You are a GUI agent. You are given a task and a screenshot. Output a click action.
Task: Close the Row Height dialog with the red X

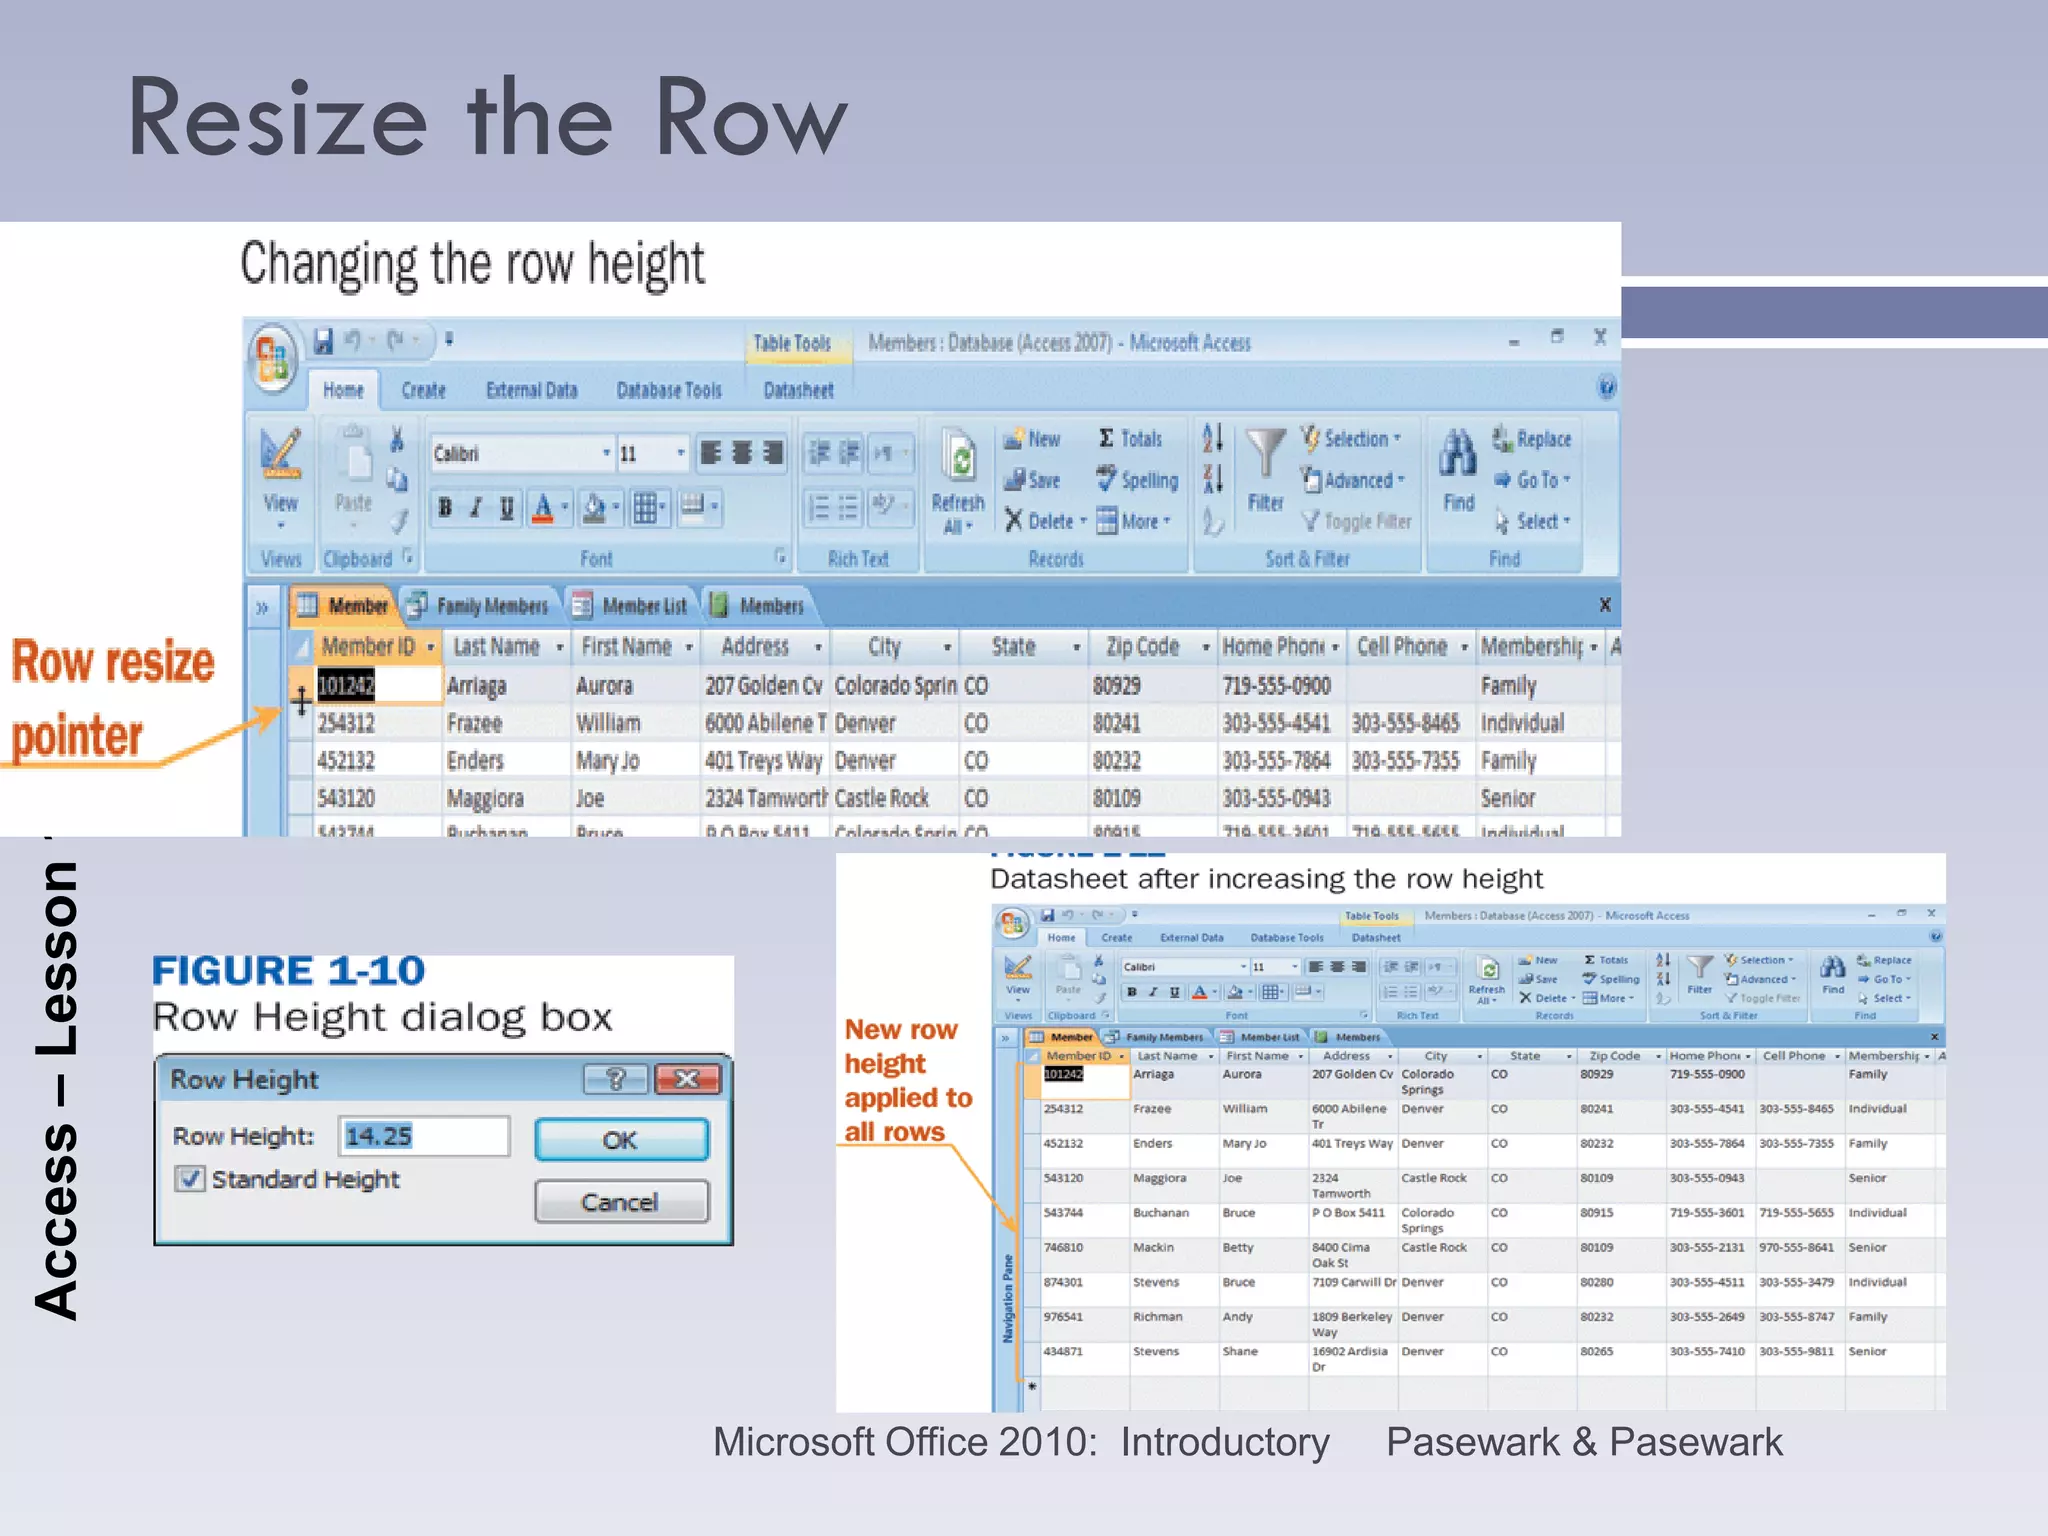(x=686, y=1079)
